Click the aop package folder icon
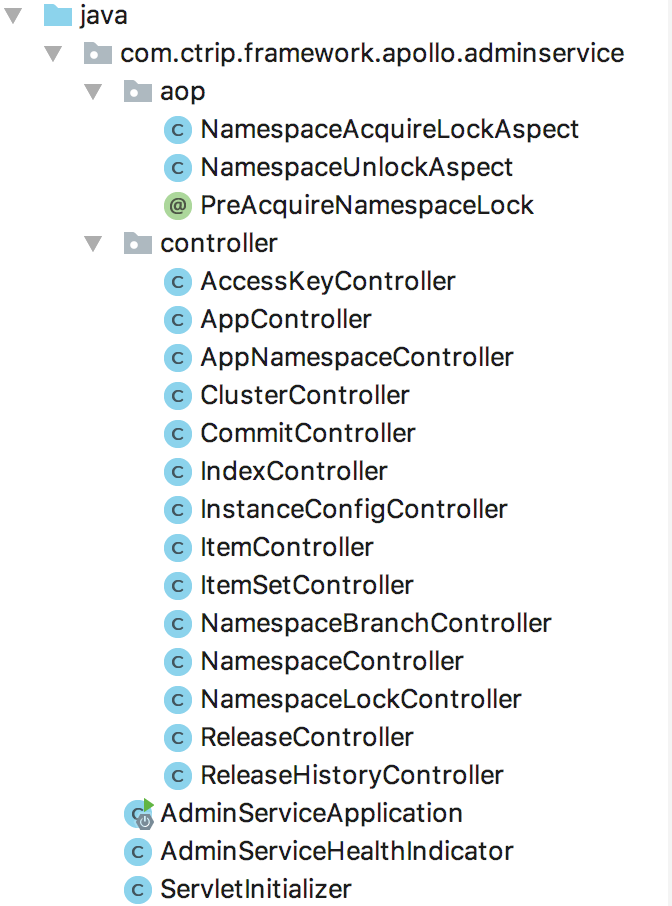 (x=137, y=91)
